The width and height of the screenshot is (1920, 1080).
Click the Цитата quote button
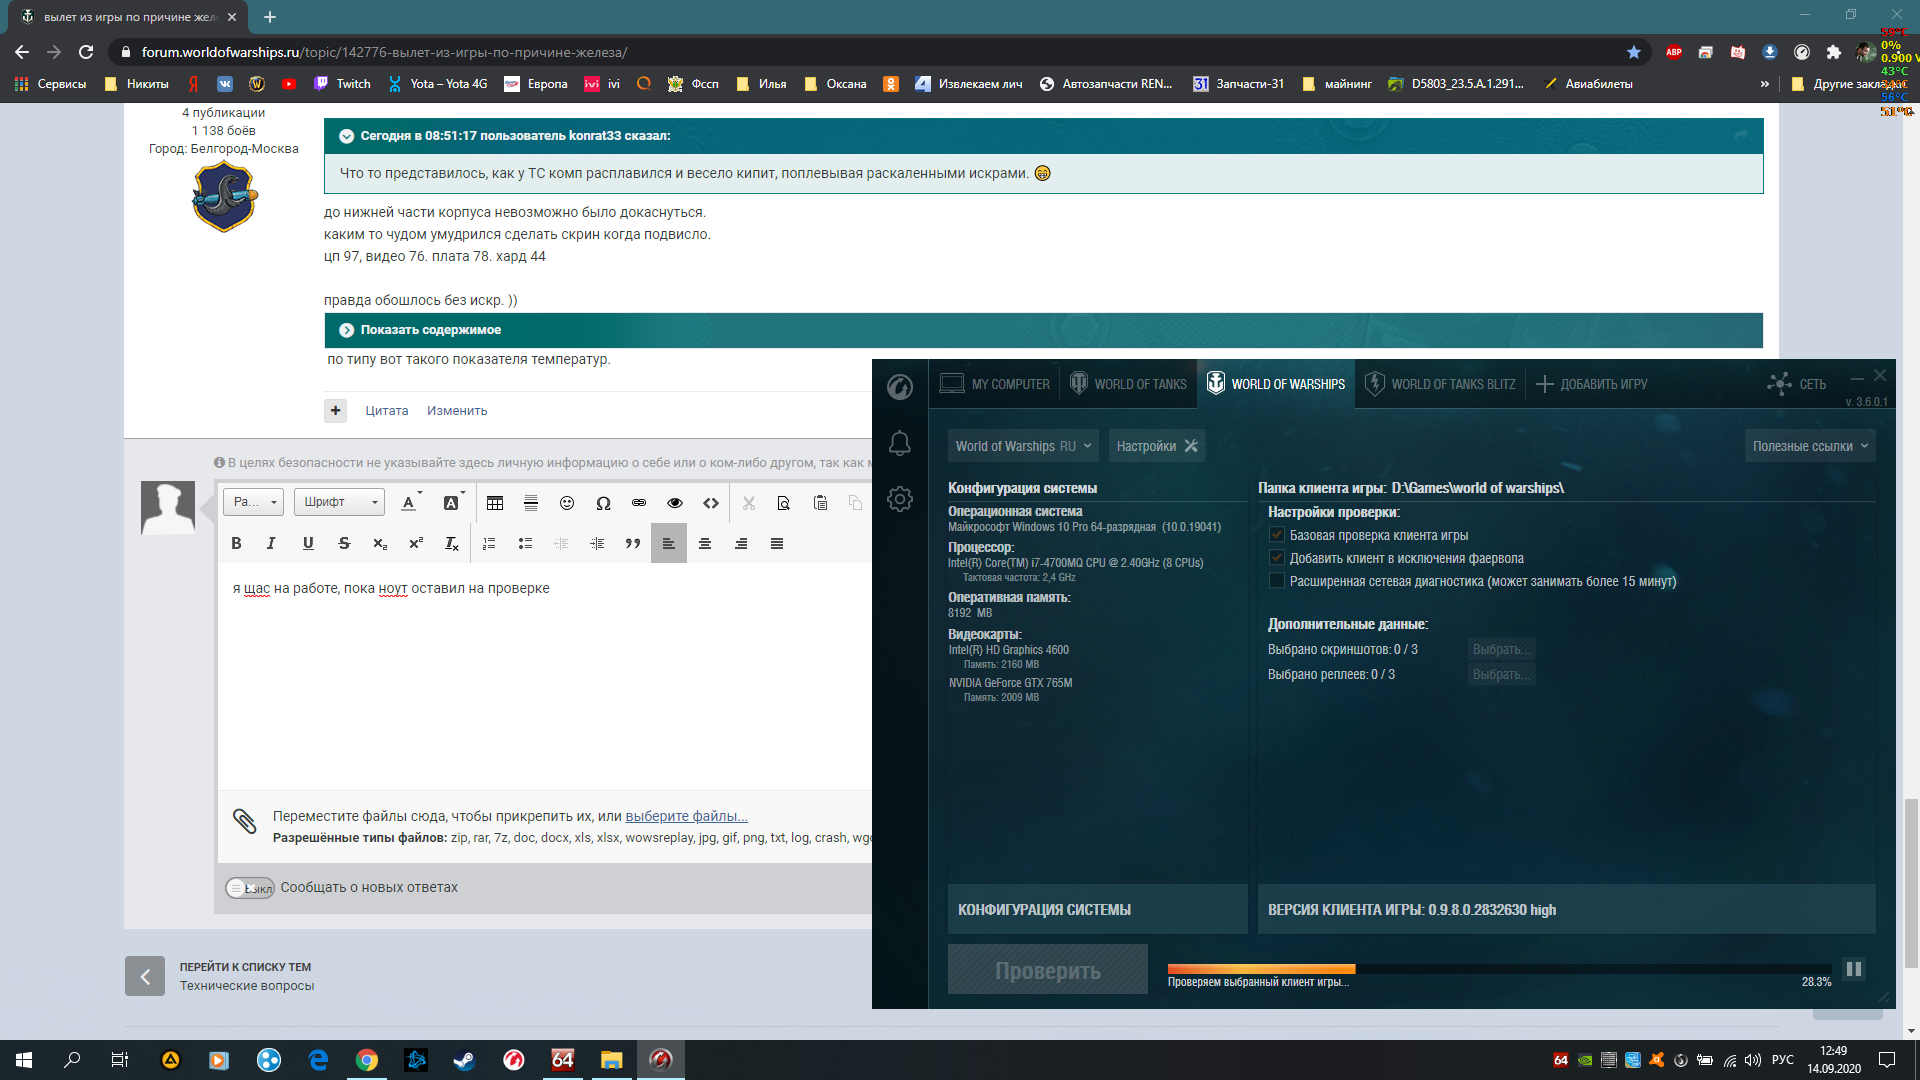click(x=387, y=411)
